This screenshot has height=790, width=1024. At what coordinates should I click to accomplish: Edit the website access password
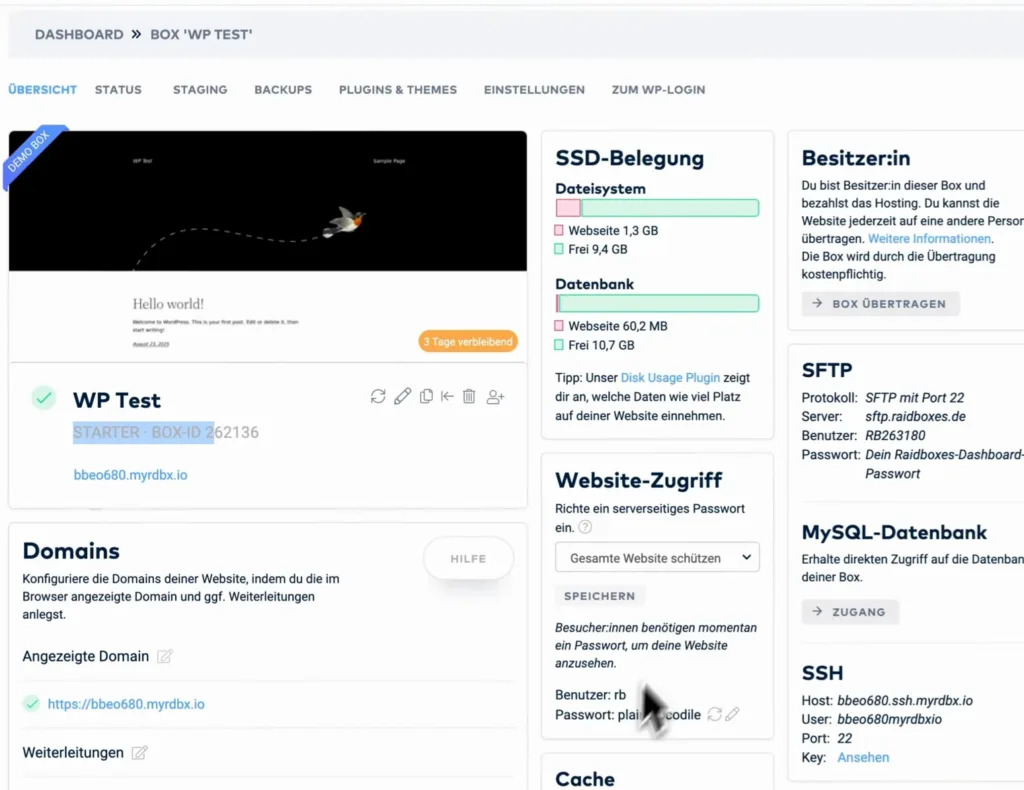(x=733, y=714)
